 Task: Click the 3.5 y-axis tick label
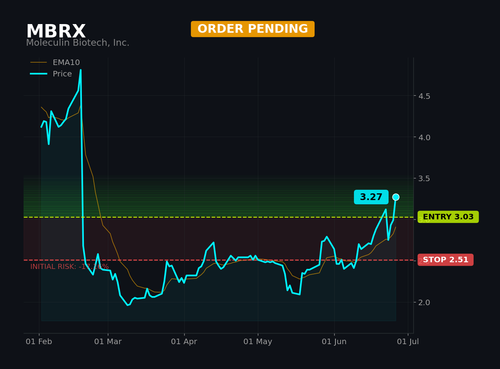pyautogui.click(x=424, y=178)
